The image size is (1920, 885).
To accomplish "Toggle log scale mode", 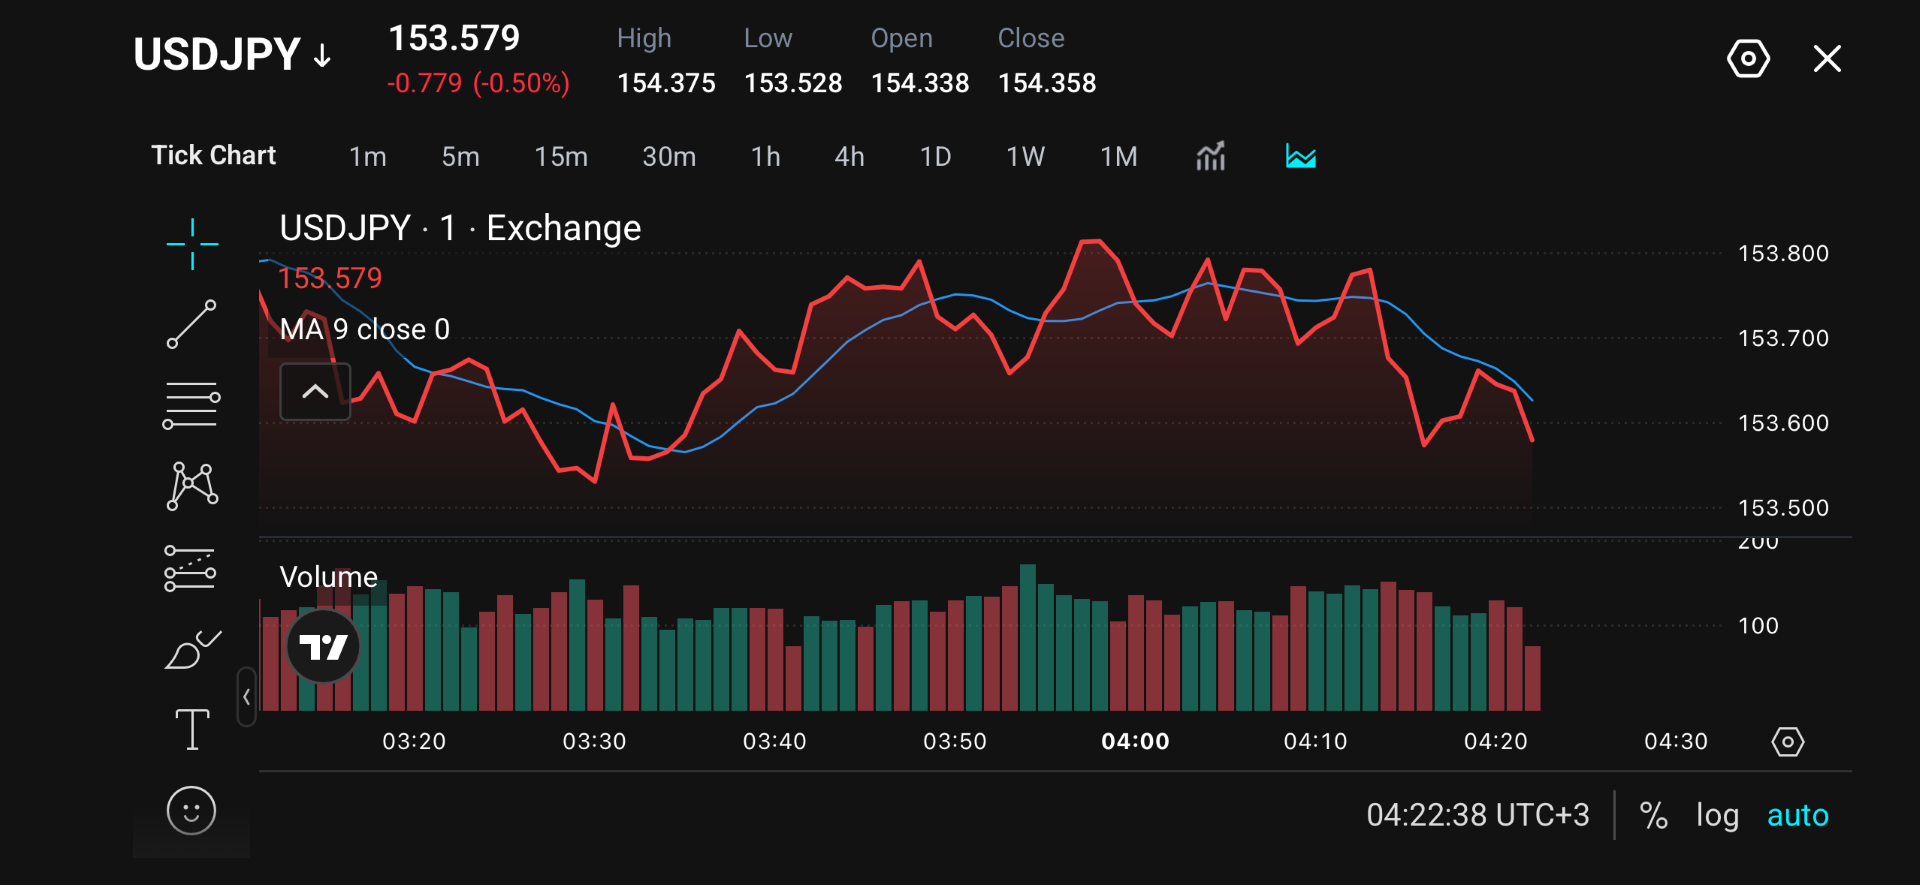I will point(1717,815).
